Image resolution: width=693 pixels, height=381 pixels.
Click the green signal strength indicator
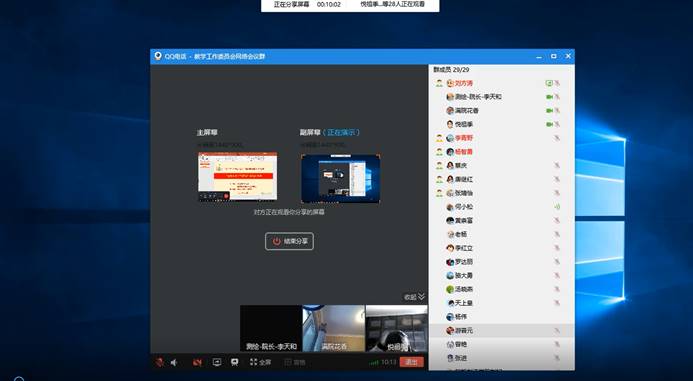[x=374, y=362]
